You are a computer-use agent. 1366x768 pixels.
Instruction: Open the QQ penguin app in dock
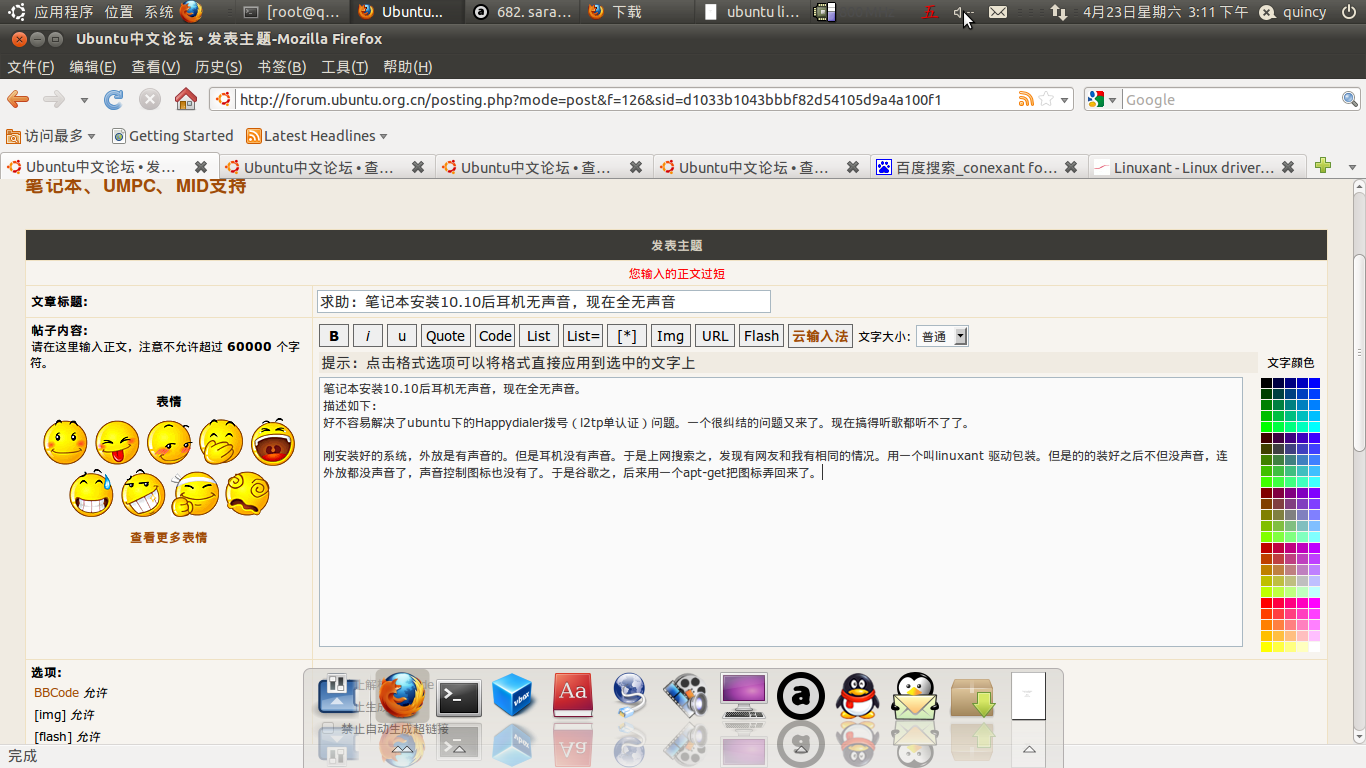[x=857, y=696]
